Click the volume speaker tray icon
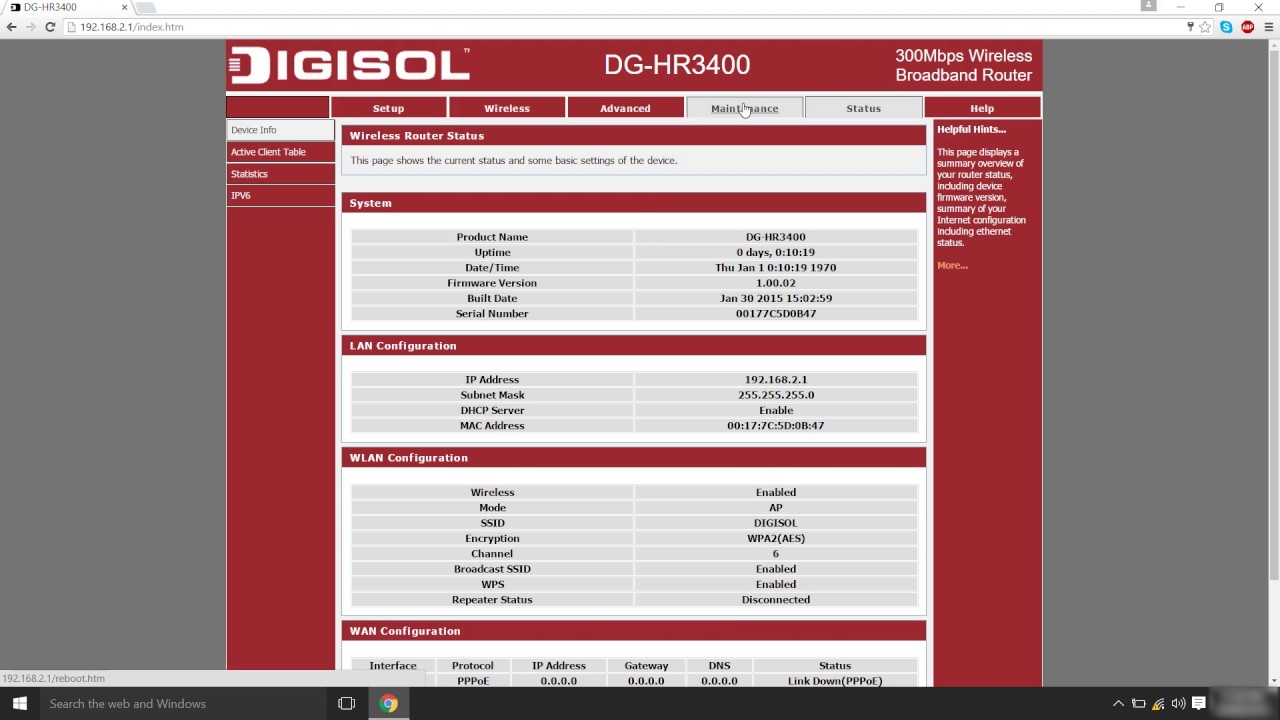Screen dimensions: 1280x720 (1178, 704)
